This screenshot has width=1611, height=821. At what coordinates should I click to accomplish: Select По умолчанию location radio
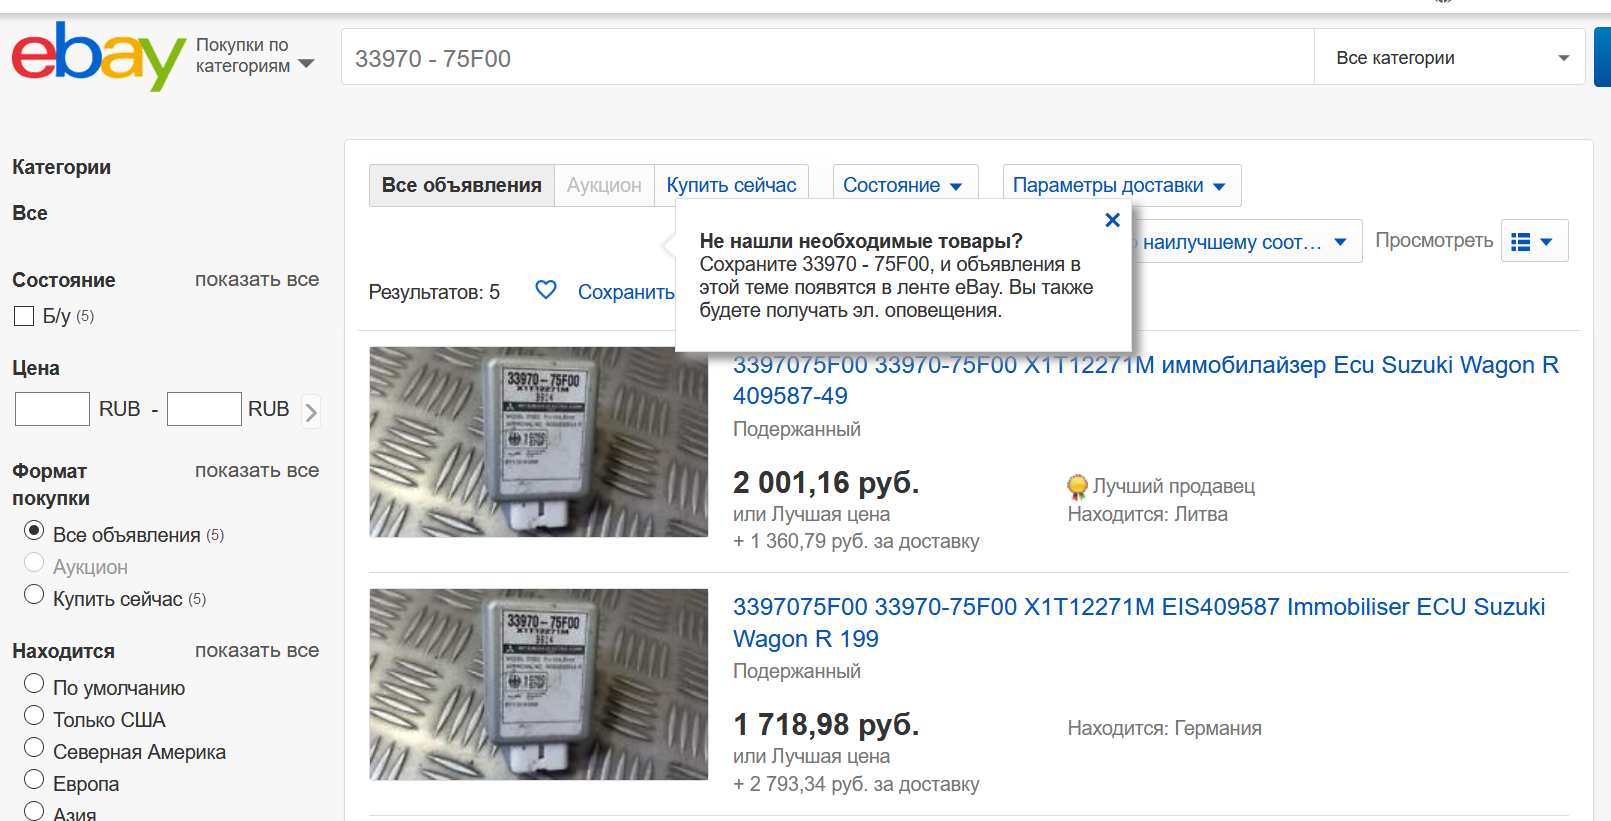(34, 684)
